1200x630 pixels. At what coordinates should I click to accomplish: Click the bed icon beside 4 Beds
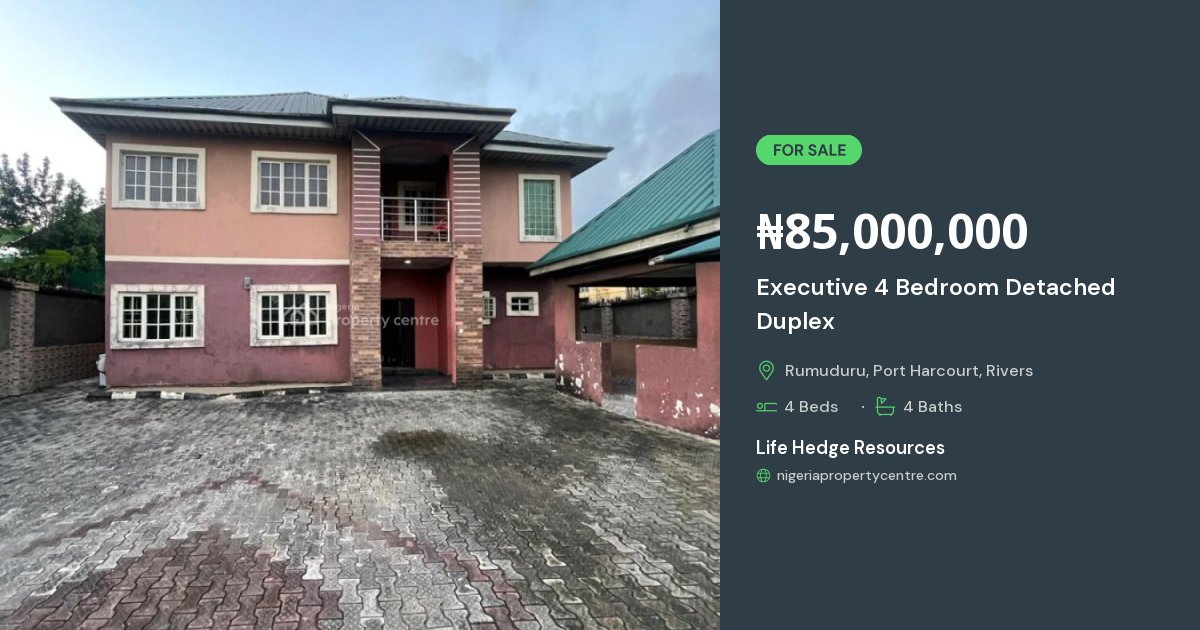(x=766, y=407)
